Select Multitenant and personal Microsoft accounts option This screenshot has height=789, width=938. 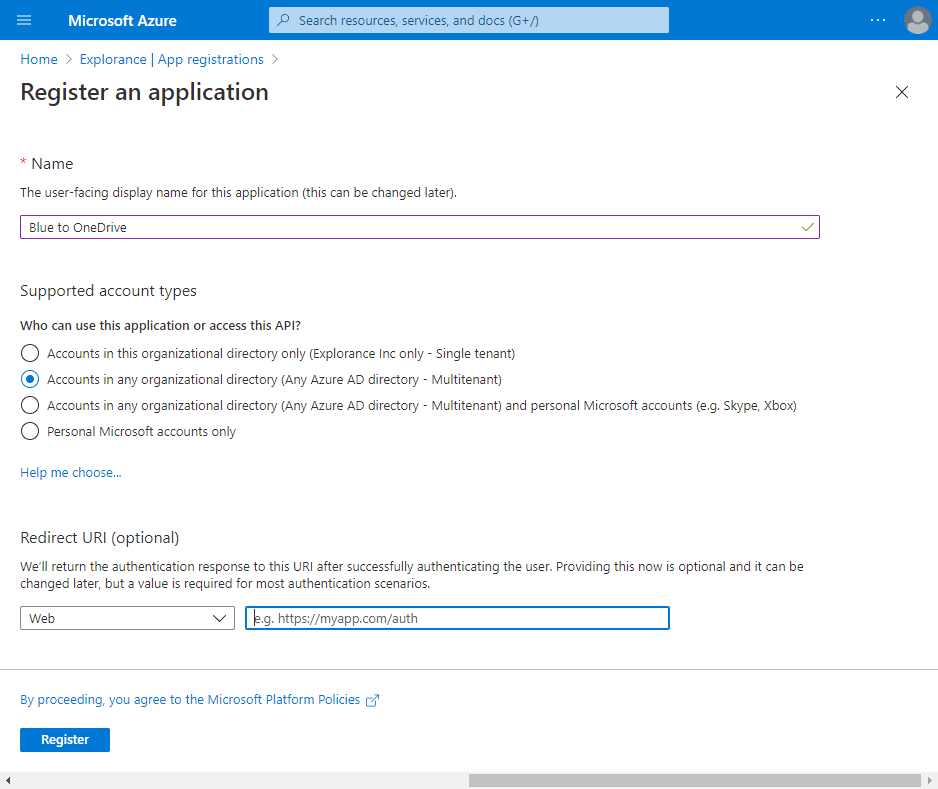[30, 405]
